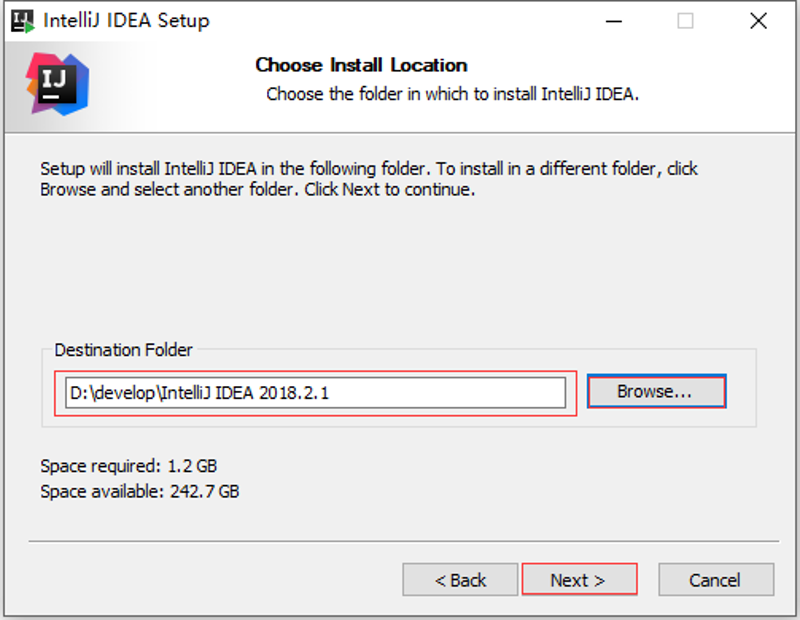This screenshot has width=800, height=620.
Task: Cancel the IntelliJ IDEA setup
Action: pyautogui.click(x=716, y=579)
